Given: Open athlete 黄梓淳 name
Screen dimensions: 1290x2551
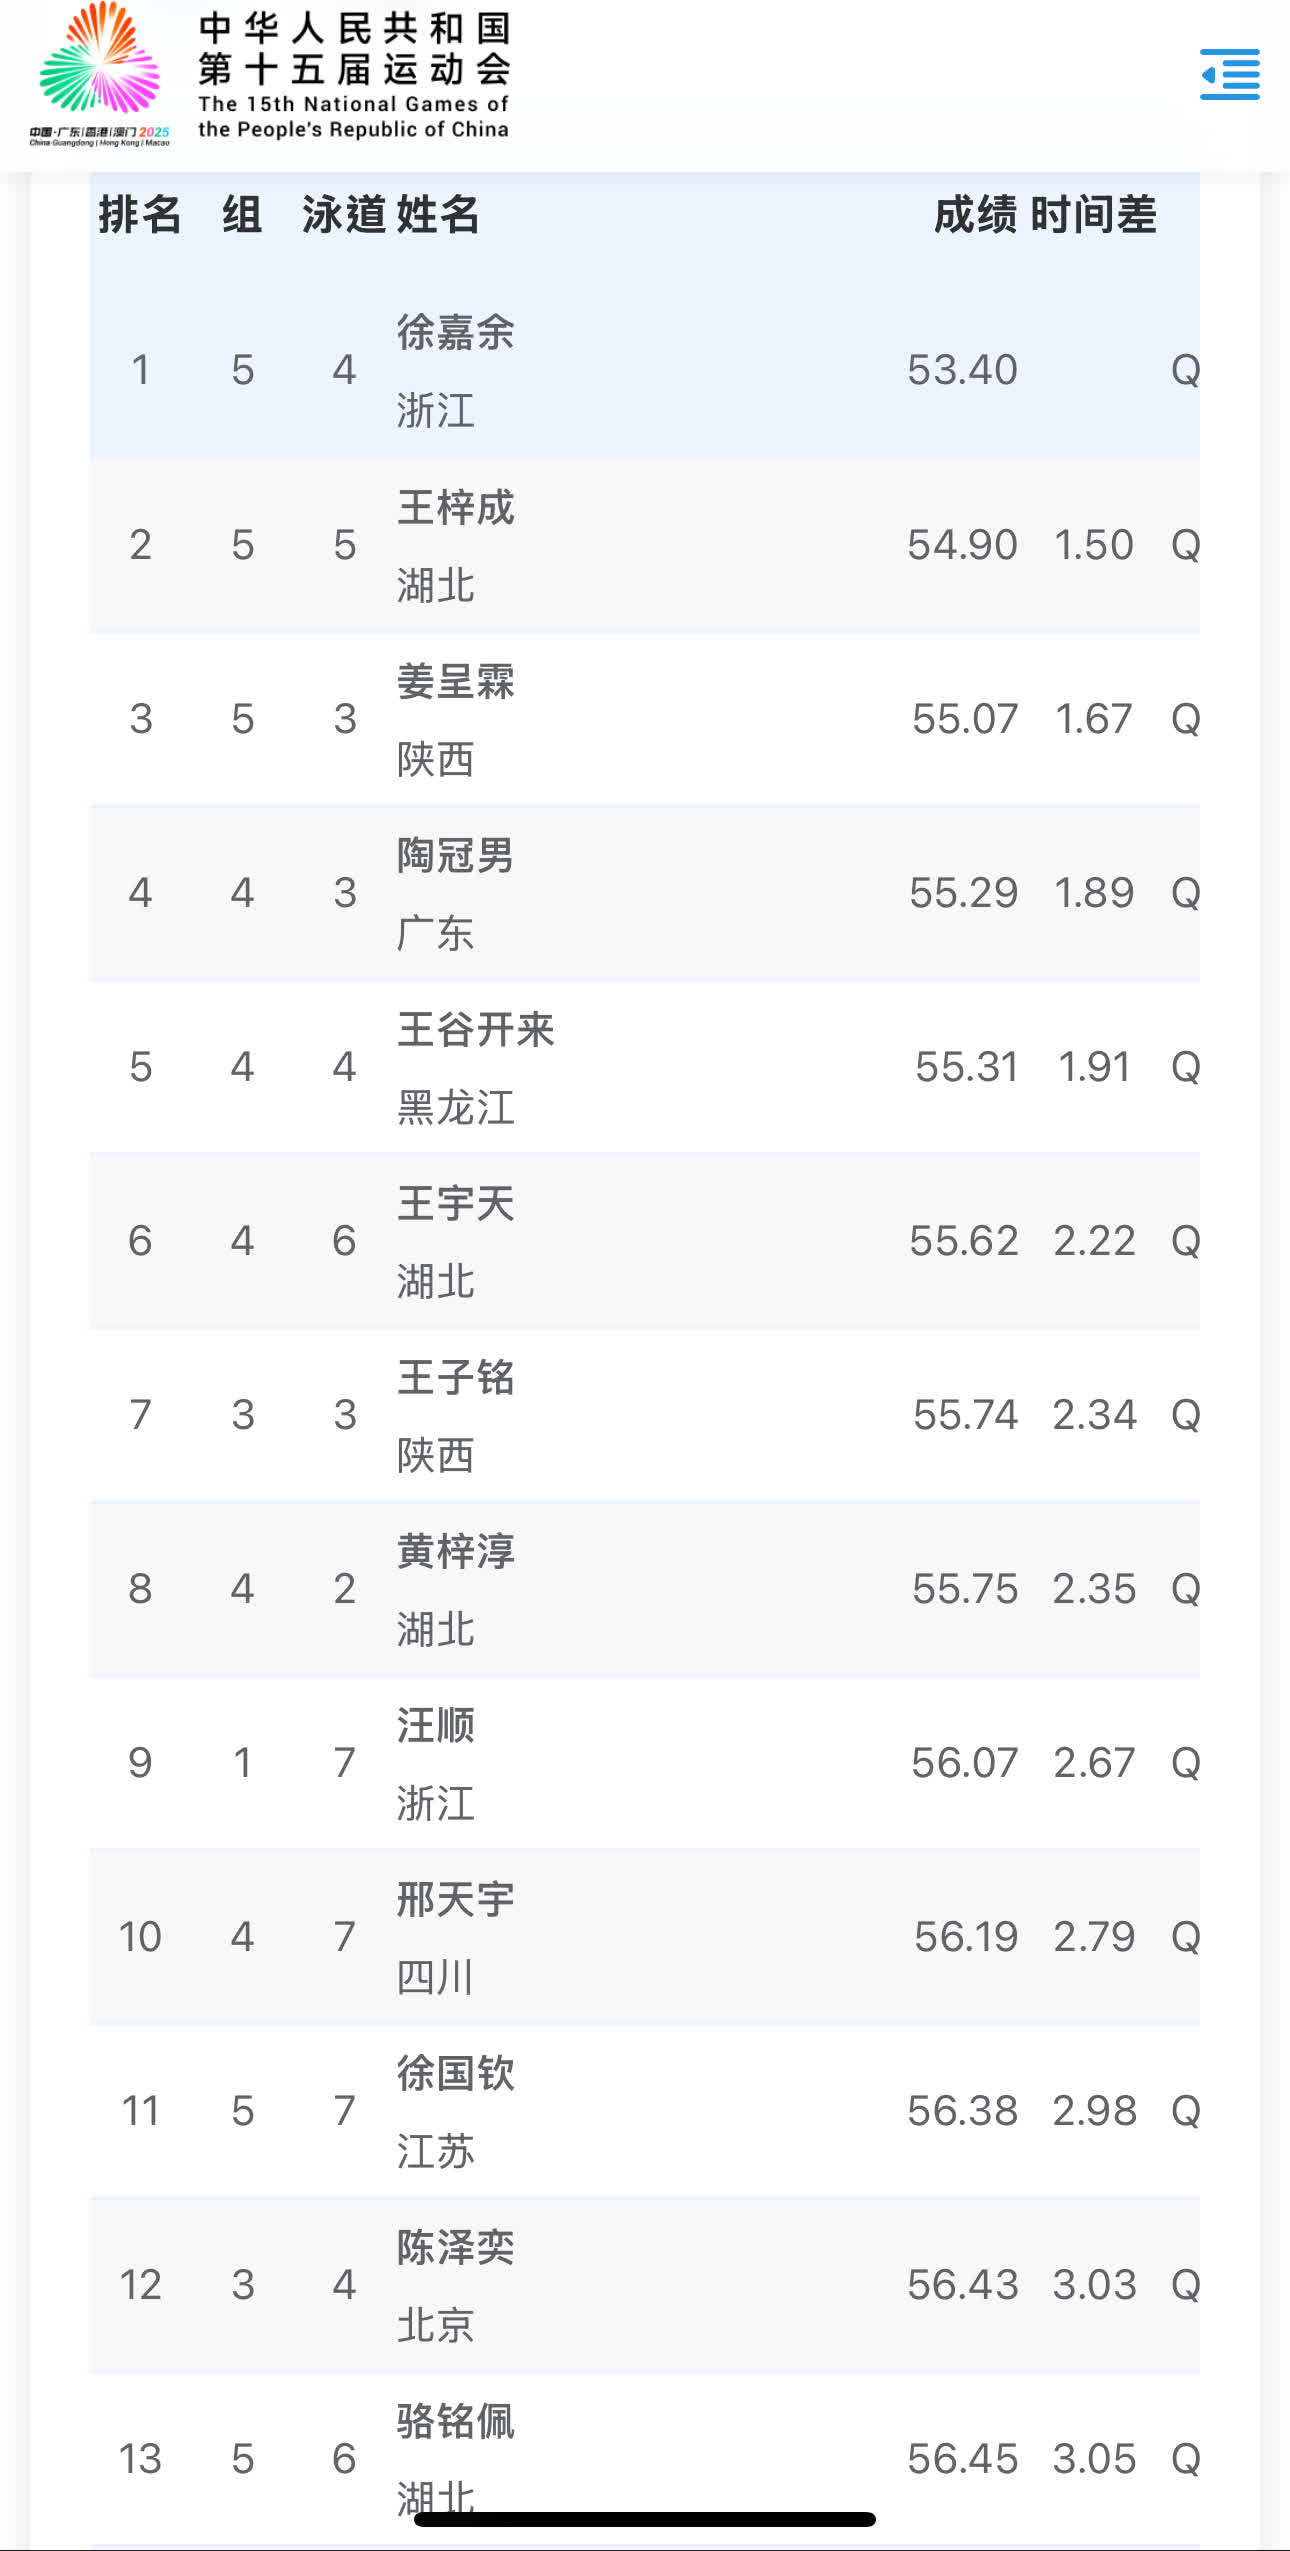Looking at the screenshot, I should 455,1552.
